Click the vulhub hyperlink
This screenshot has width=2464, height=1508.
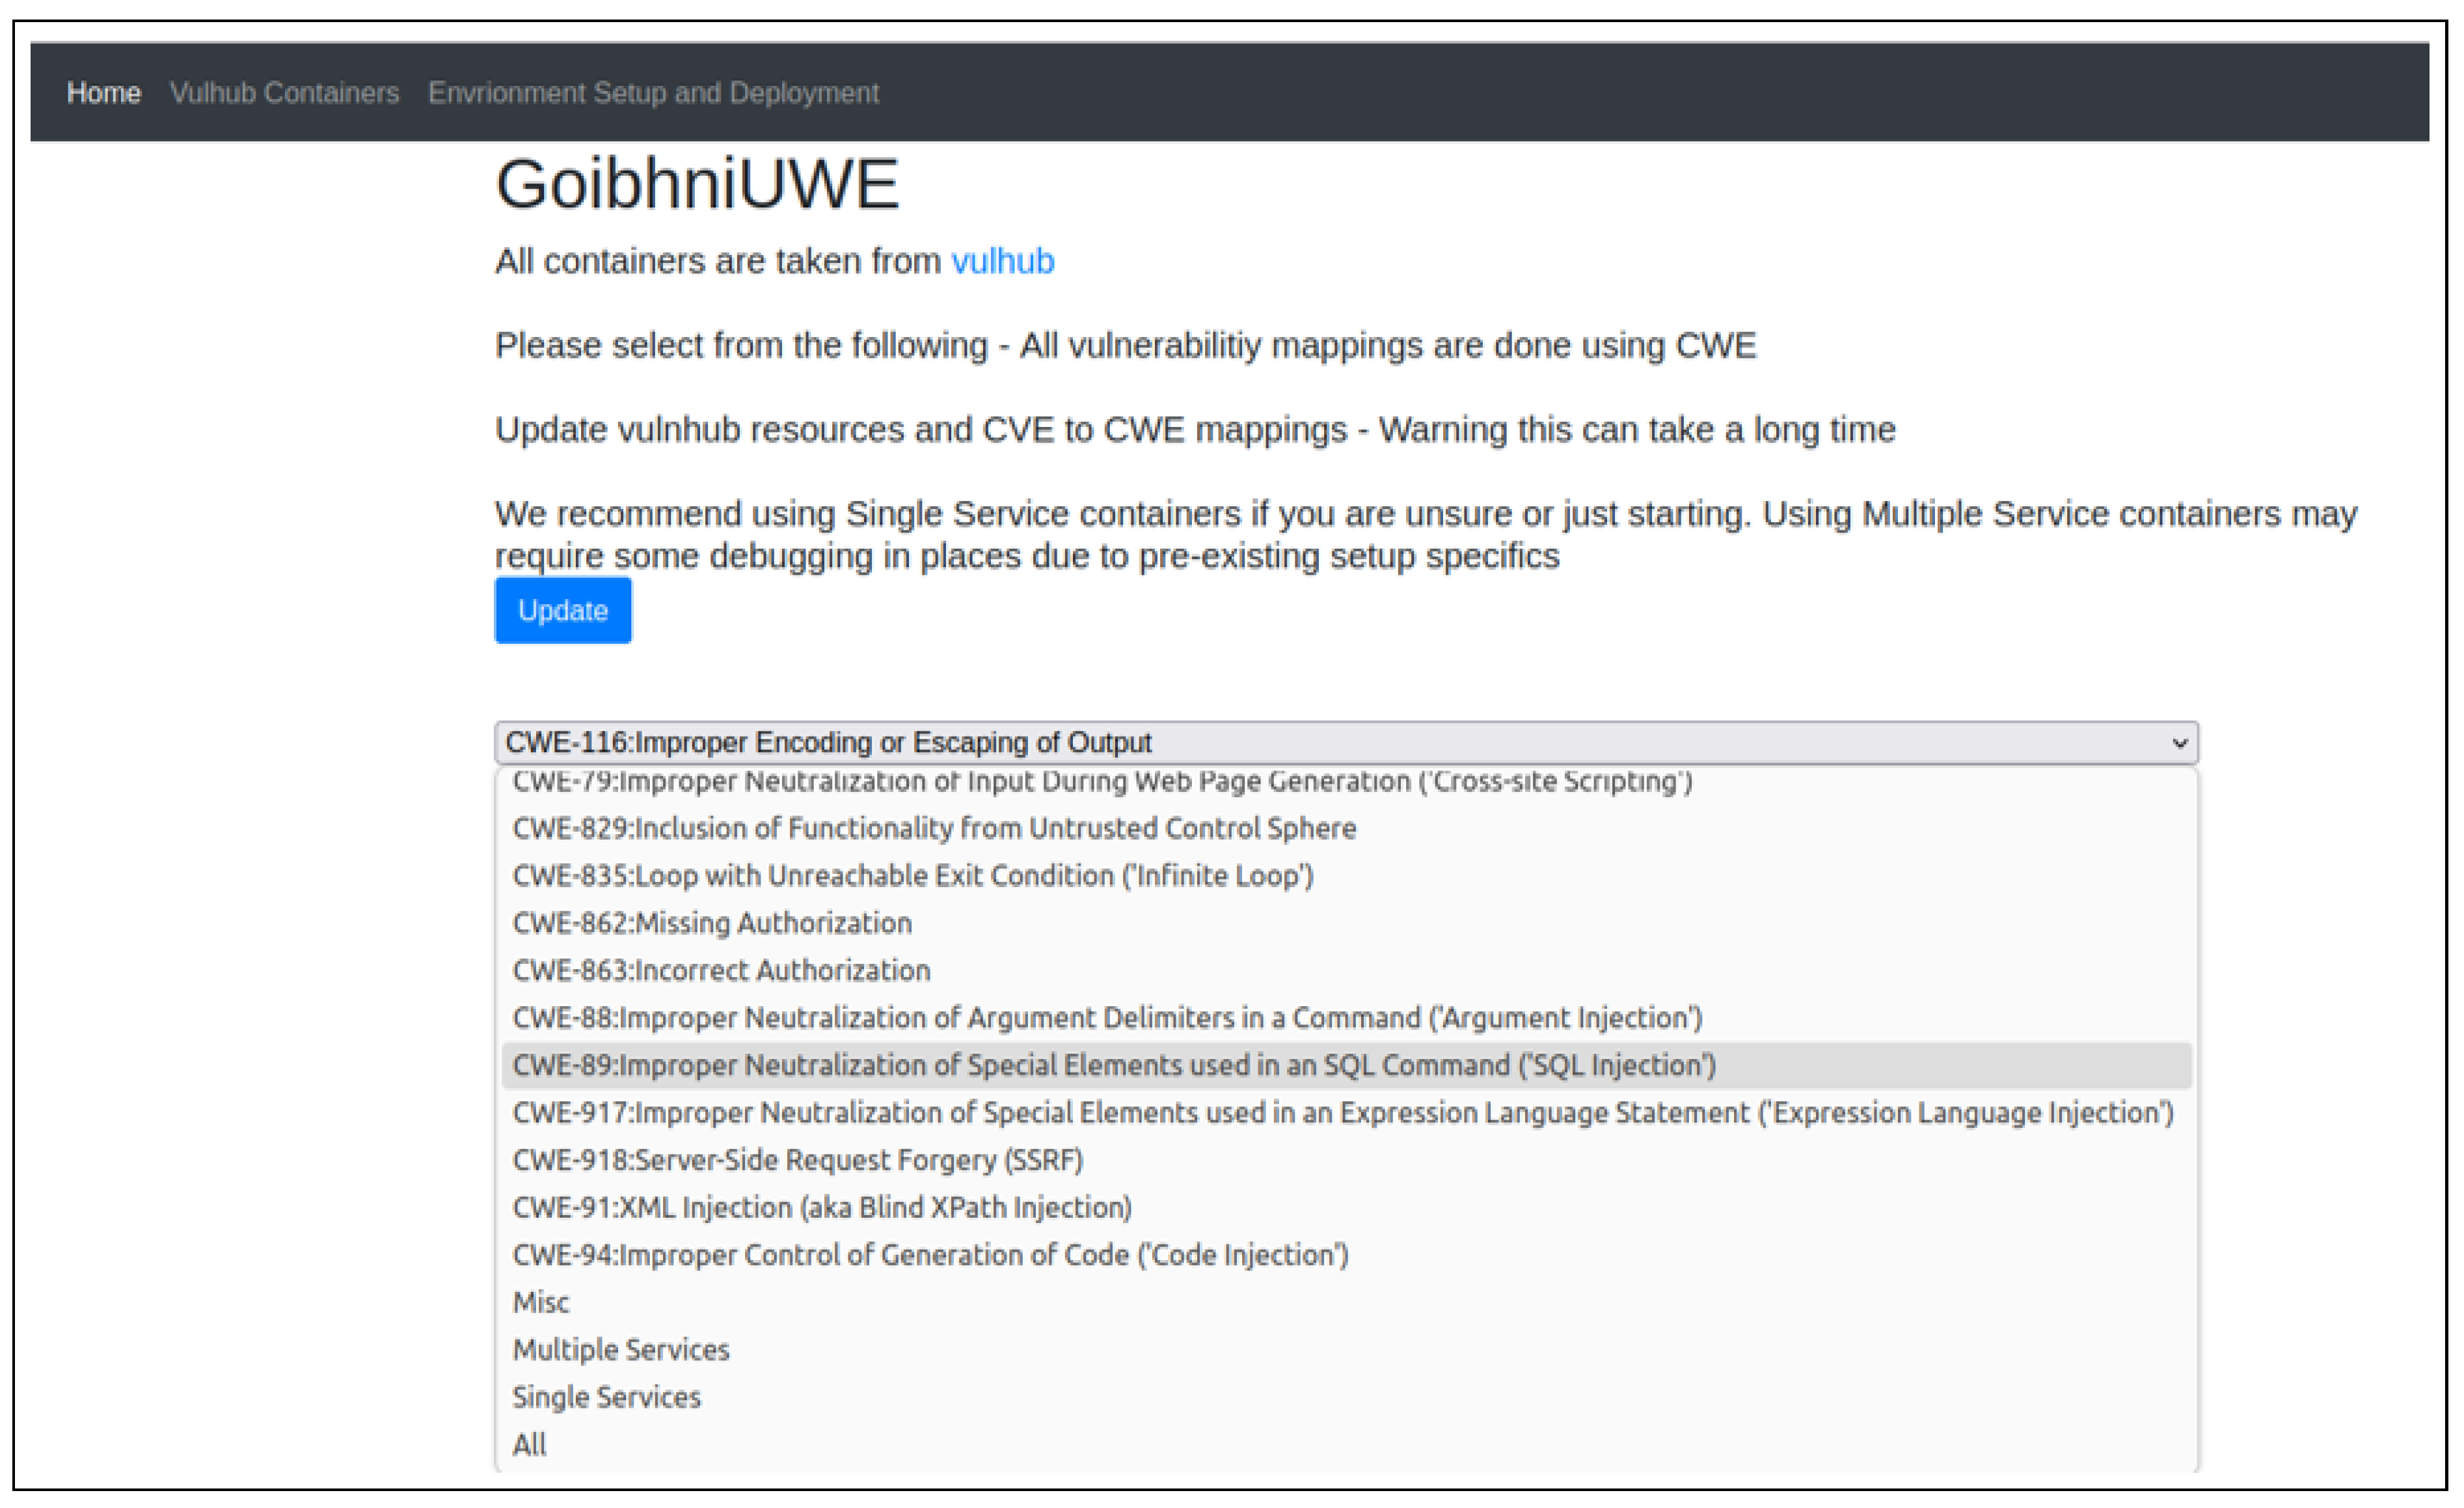point(1002,261)
